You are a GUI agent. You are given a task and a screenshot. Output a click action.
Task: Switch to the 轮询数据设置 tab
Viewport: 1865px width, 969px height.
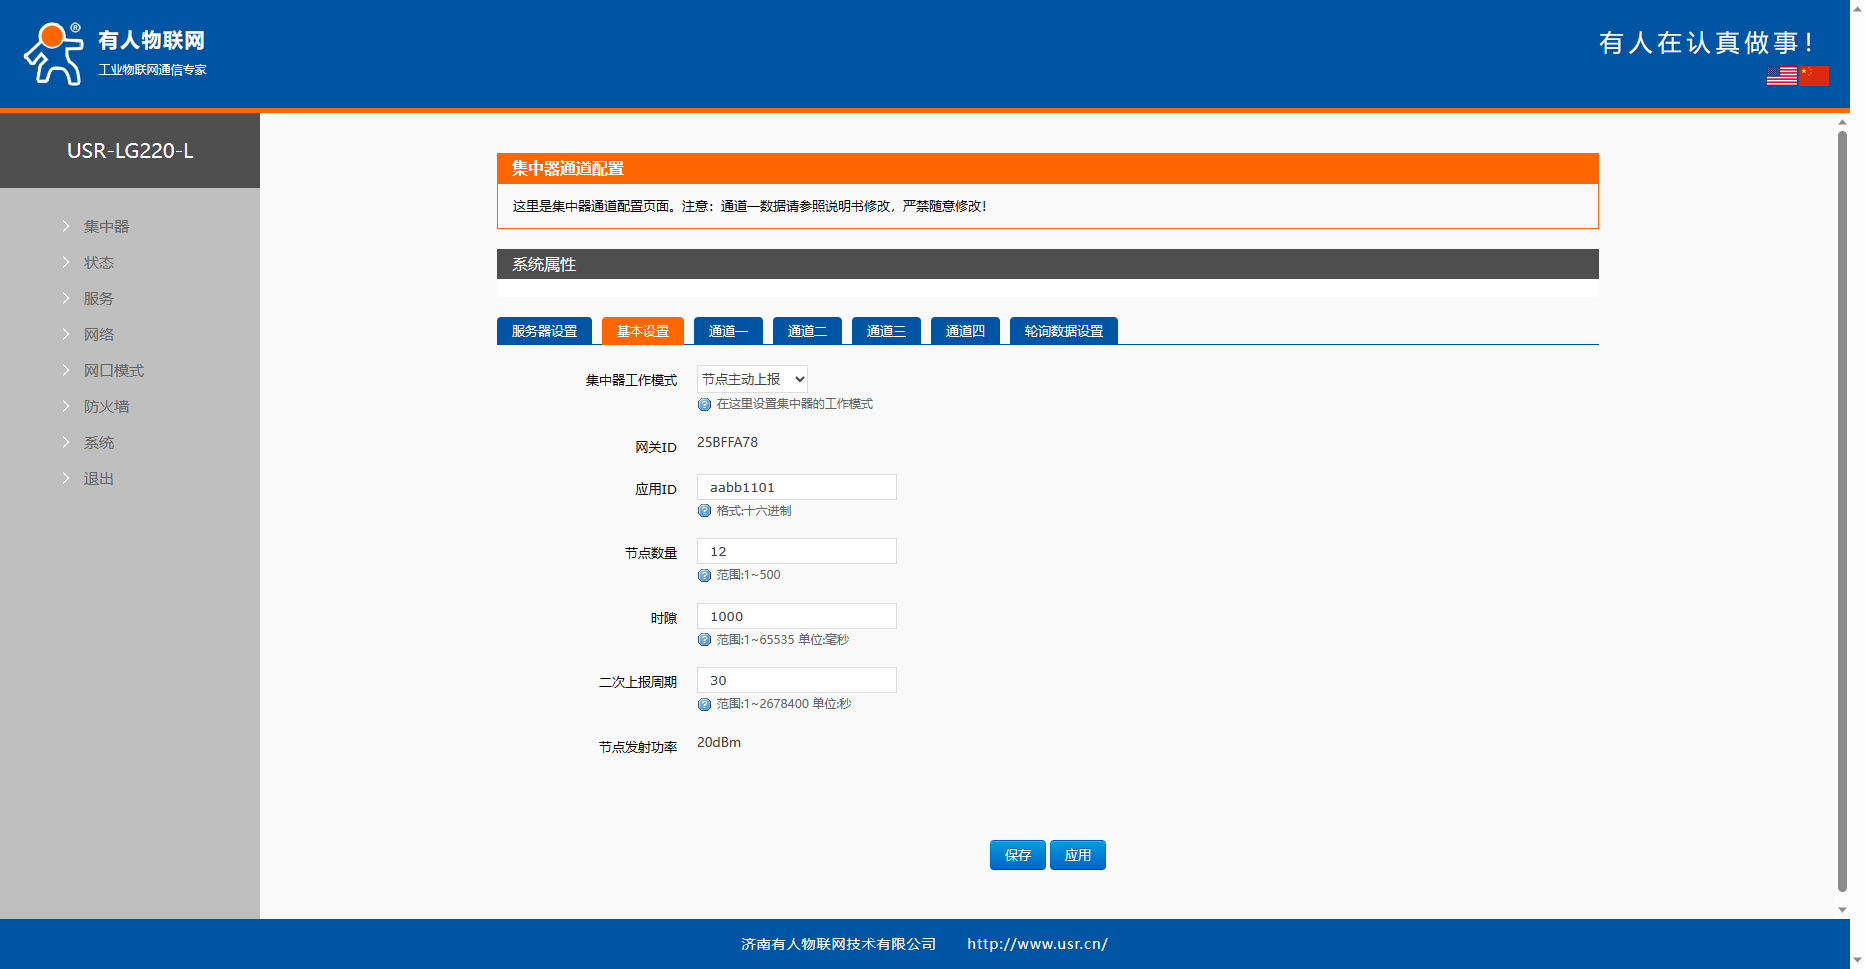pos(1064,331)
